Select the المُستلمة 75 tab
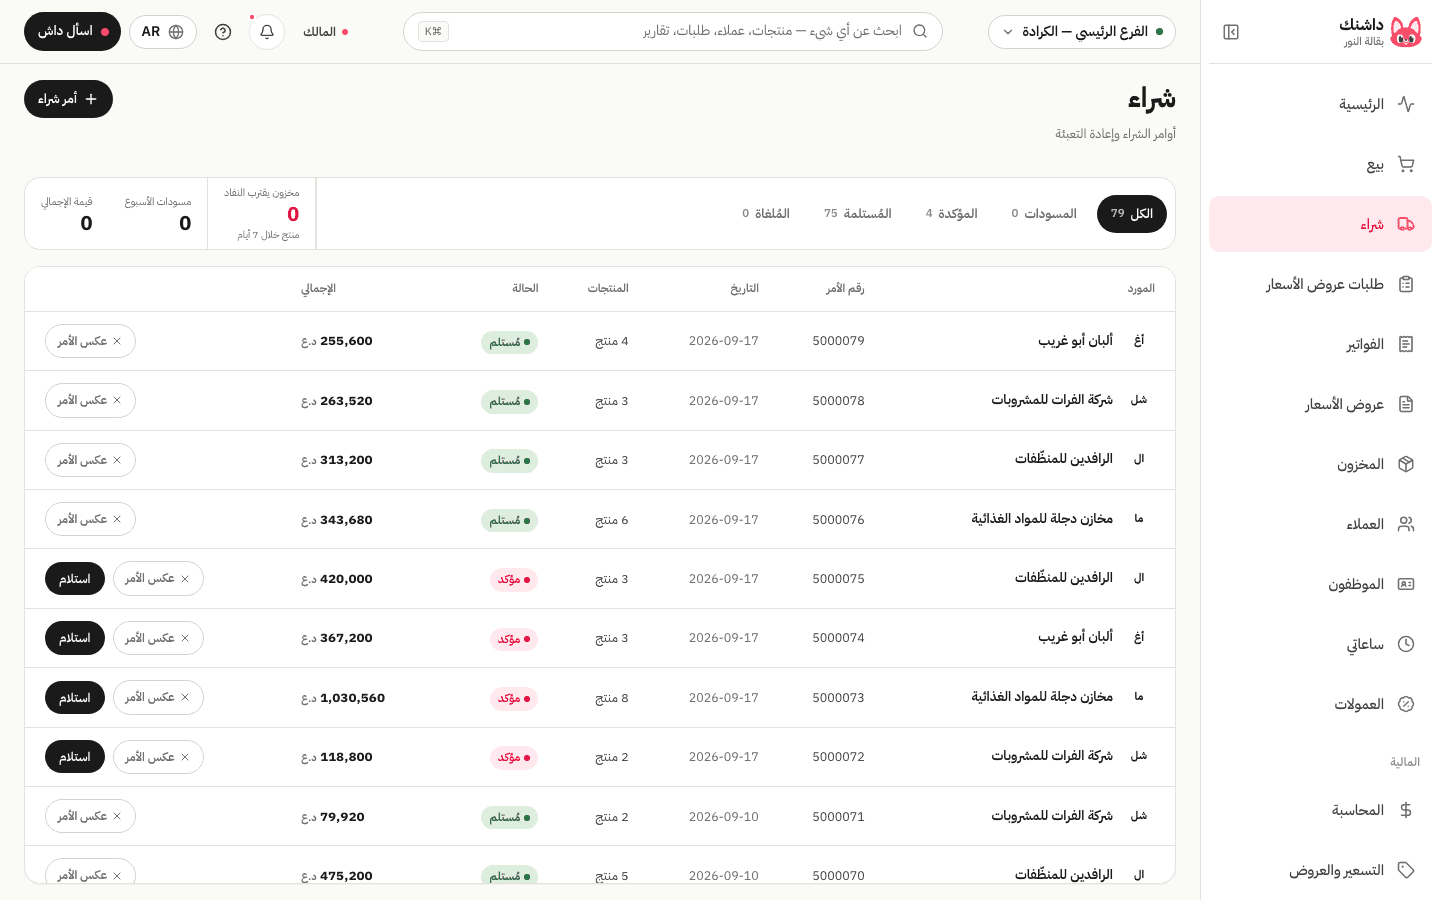The width and height of the screenshot is (1440, 900). point(858,214)
